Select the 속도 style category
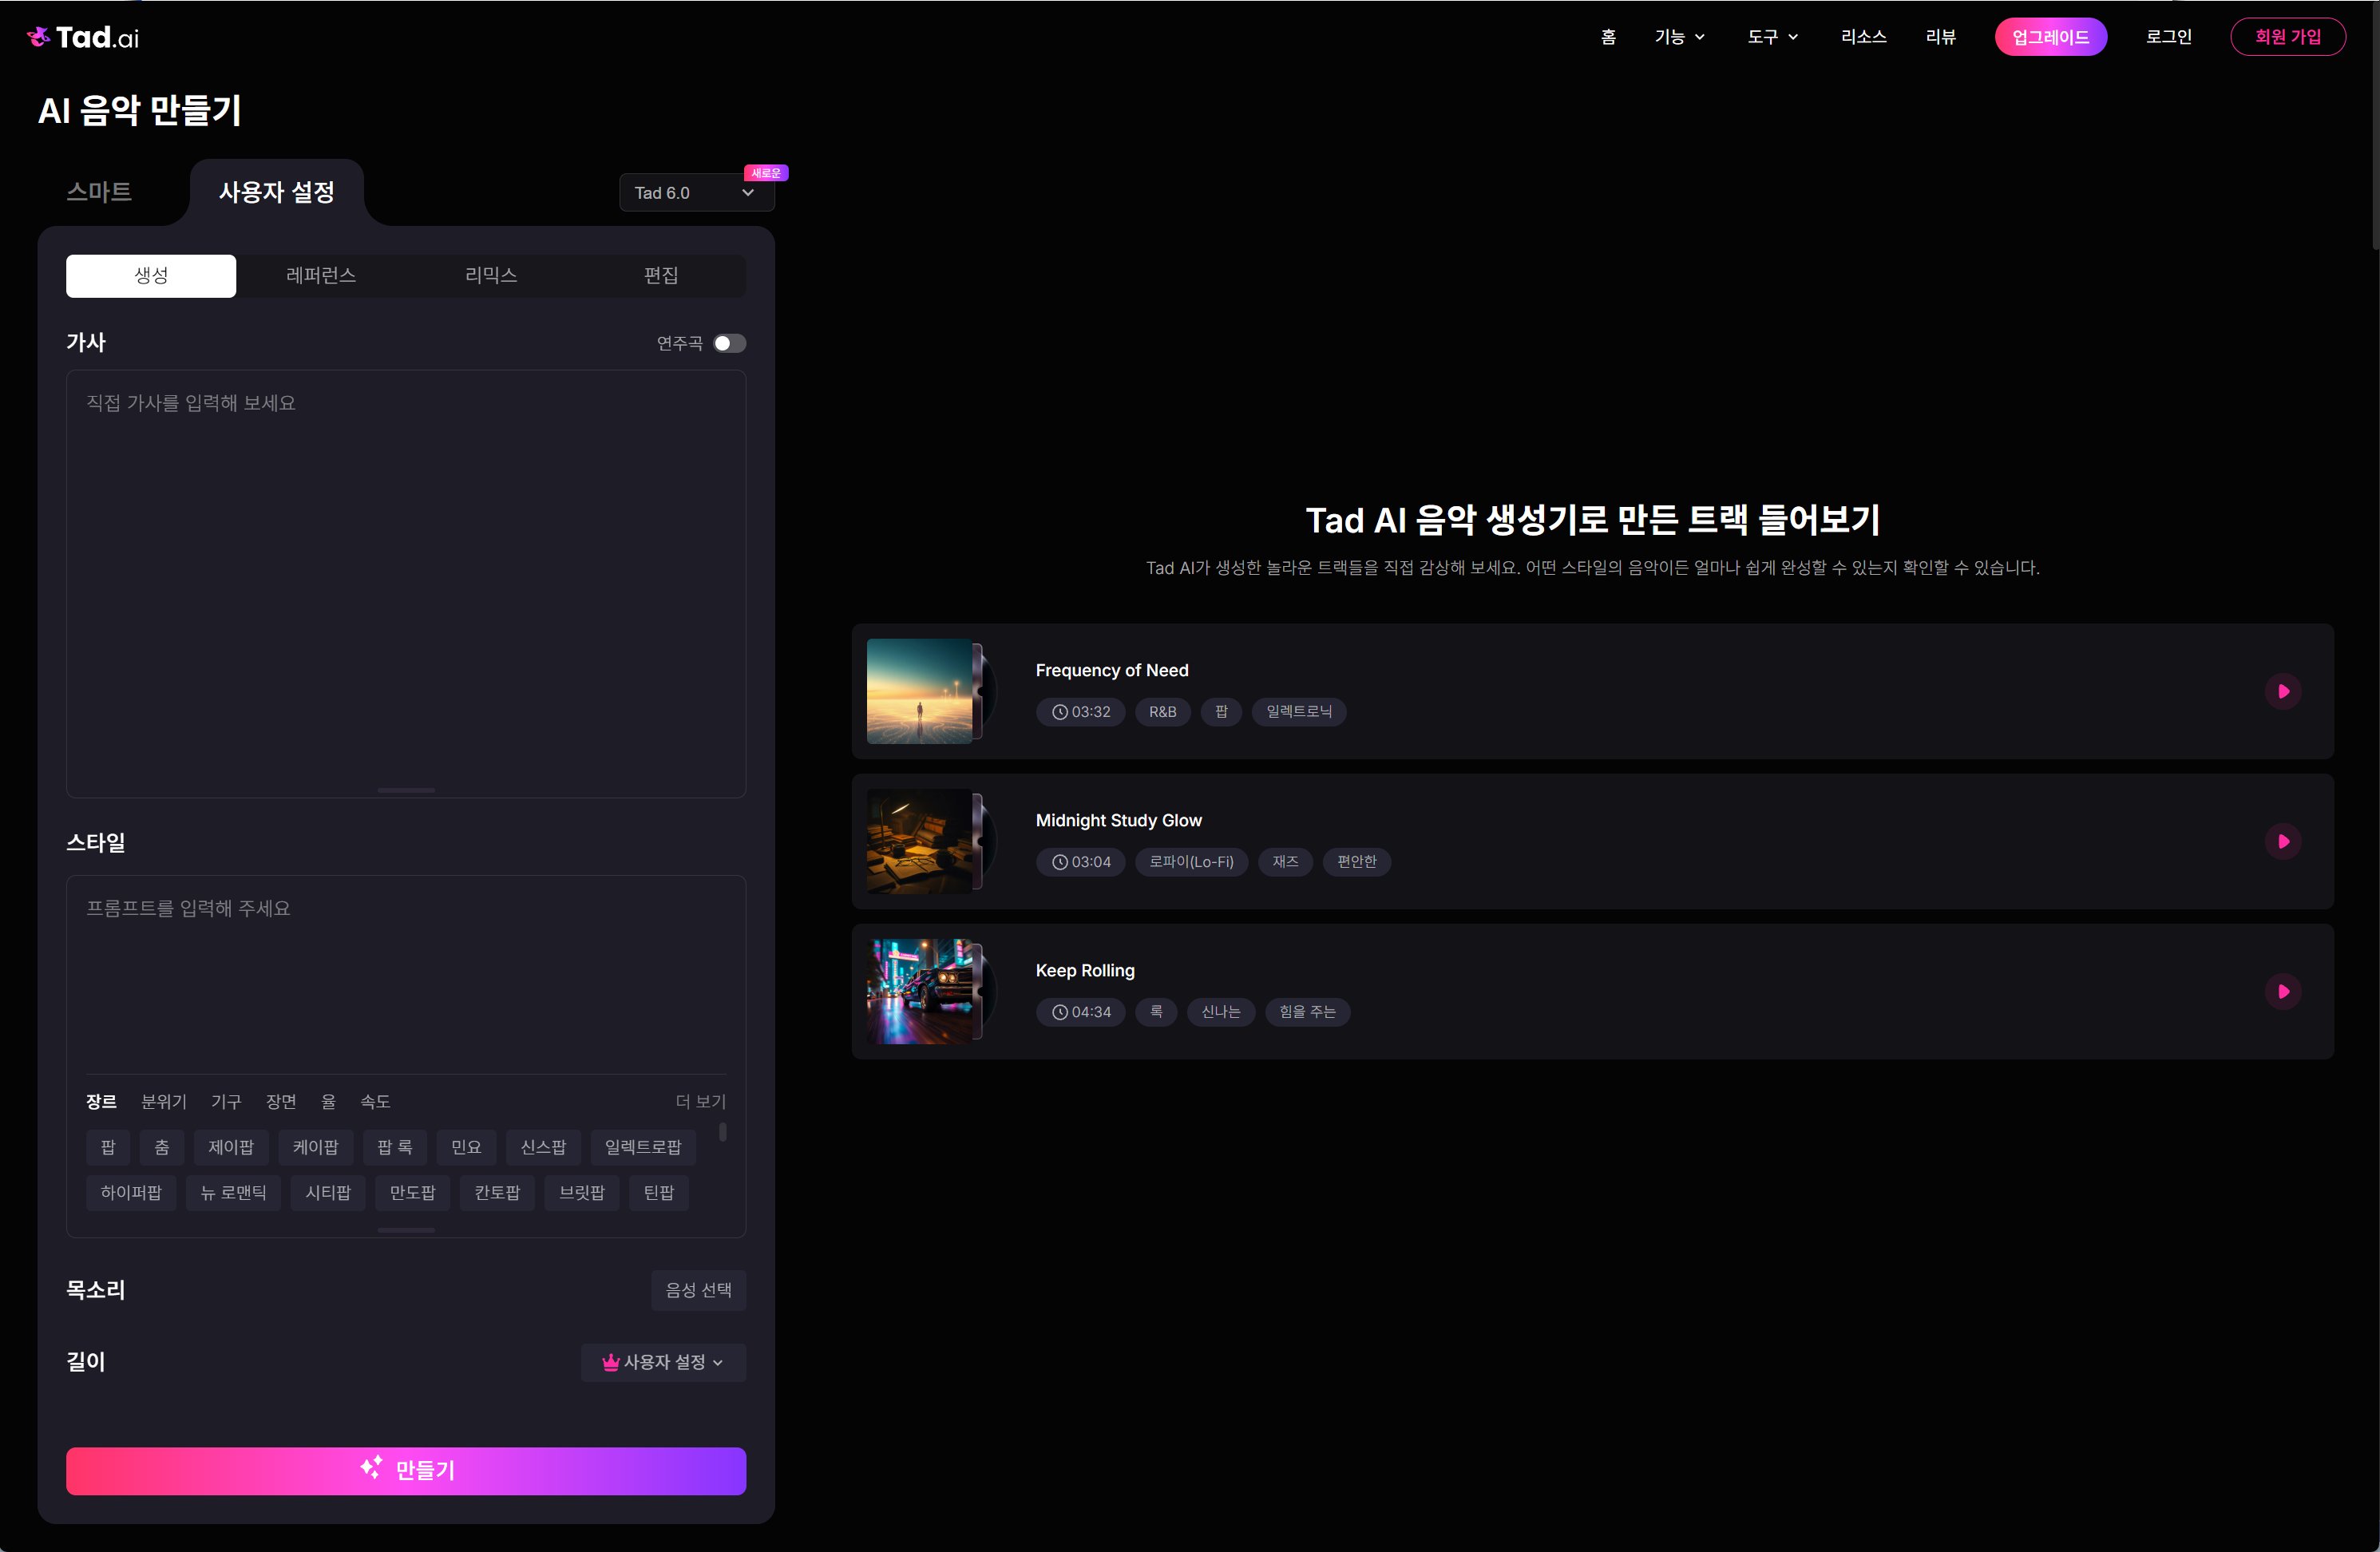Viewport: 2380px width, 1552px height. [x=375, y=1101]
